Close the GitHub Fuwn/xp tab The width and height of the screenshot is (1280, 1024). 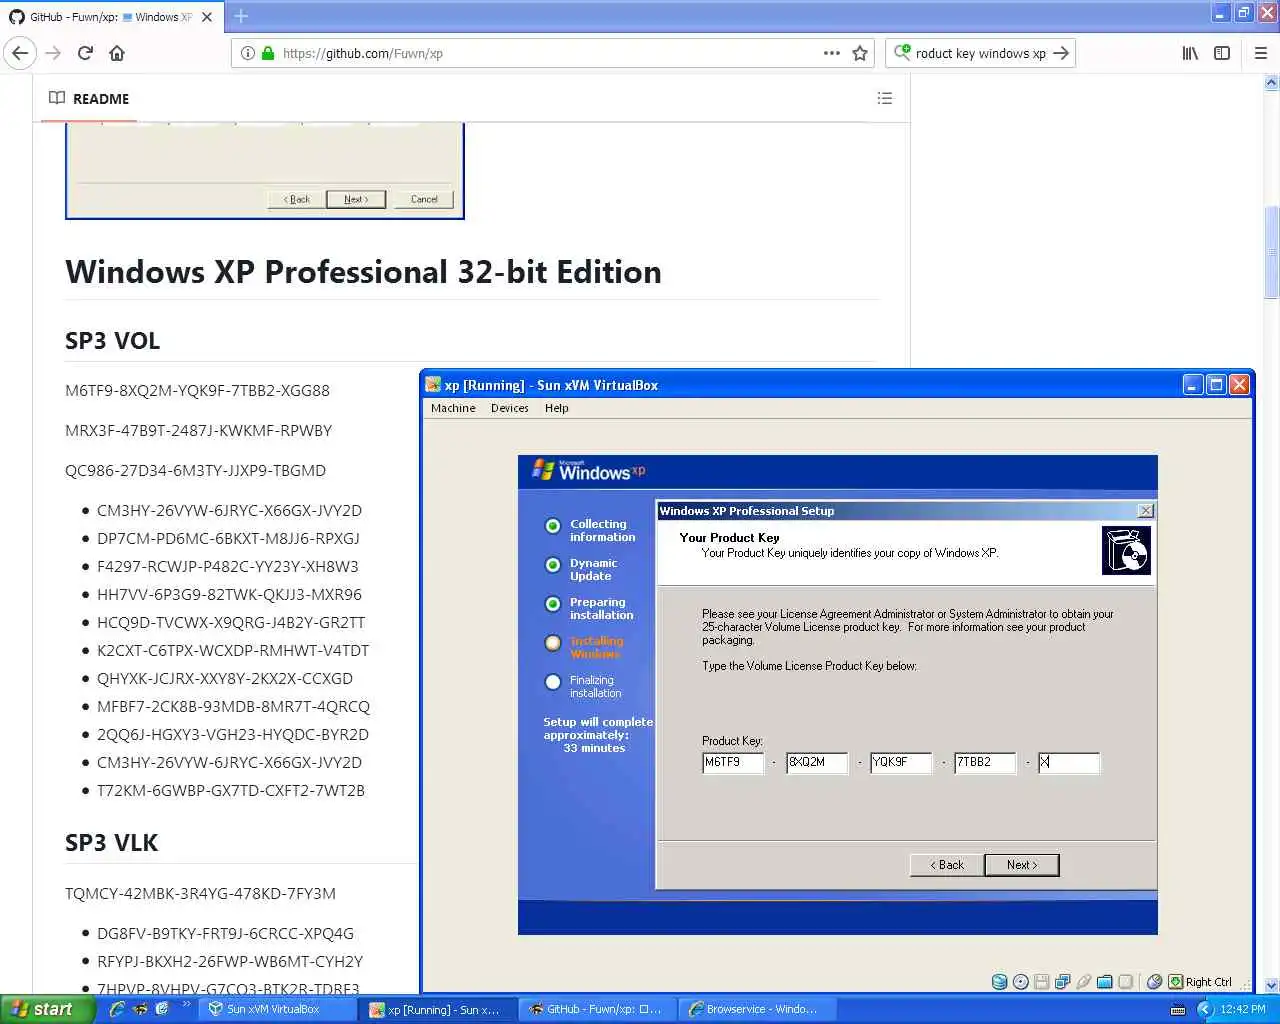coord(207,17)
